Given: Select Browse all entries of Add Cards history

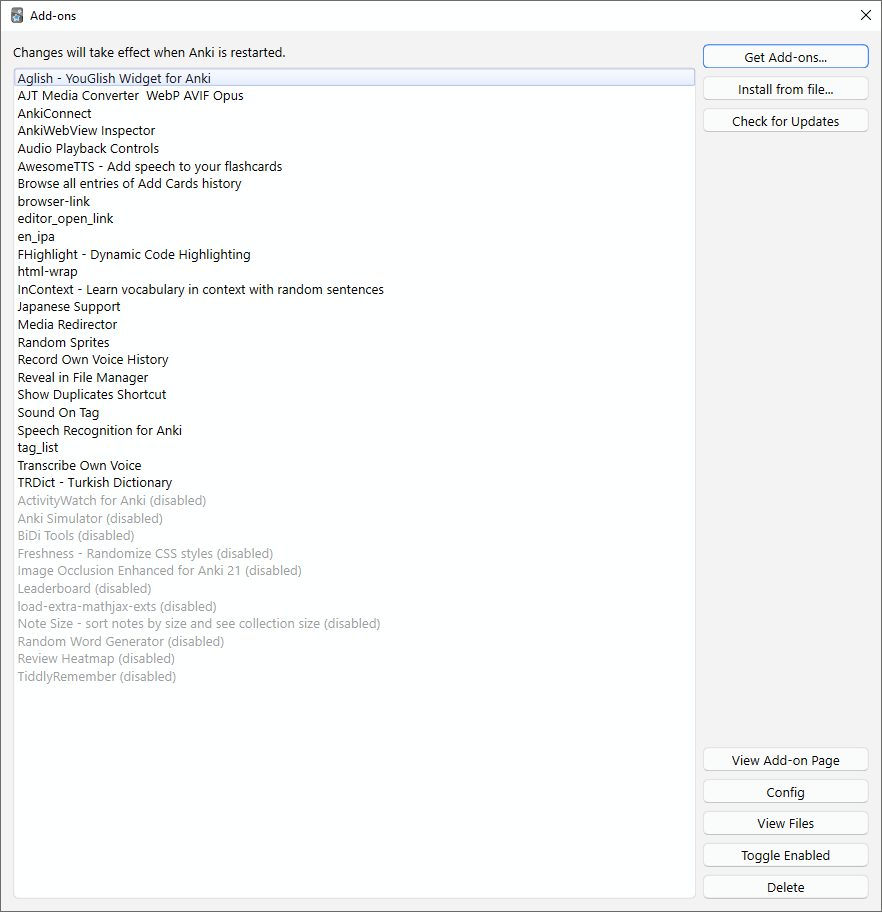Looking at the screenshot, I should [x=354, y=184].
